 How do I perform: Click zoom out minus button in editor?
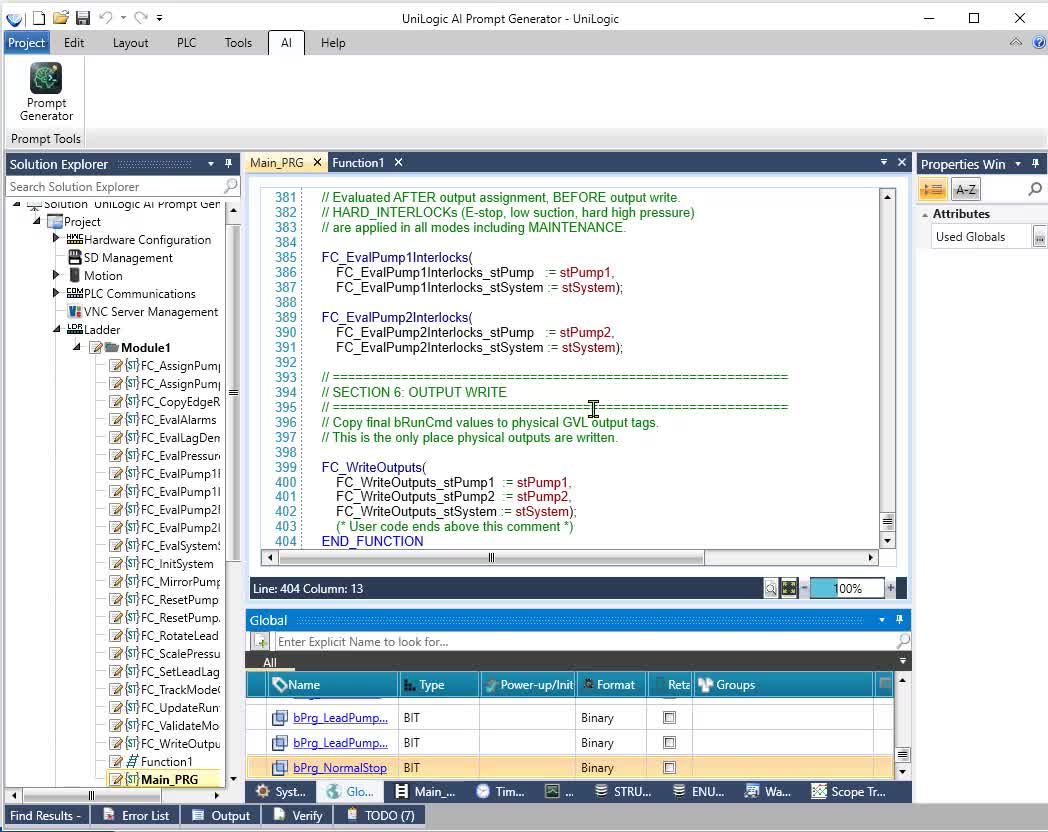tap(804, 589)
